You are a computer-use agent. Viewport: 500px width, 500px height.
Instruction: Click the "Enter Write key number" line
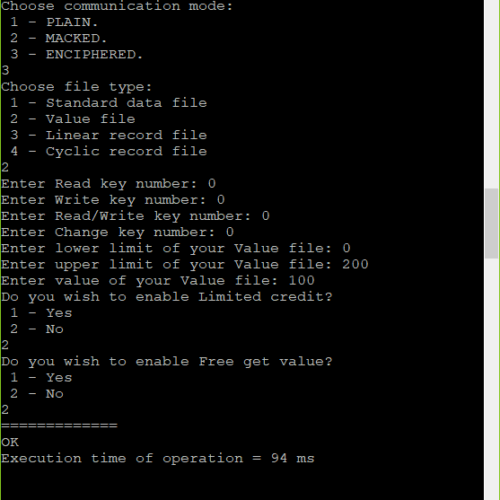click(x=113, y=200)
